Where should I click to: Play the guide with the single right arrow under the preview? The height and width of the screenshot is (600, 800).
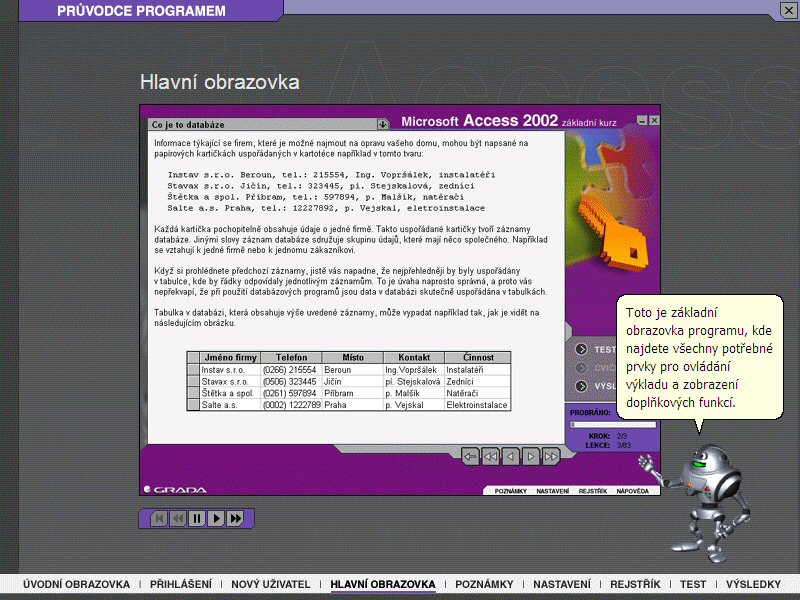[216, 519]
